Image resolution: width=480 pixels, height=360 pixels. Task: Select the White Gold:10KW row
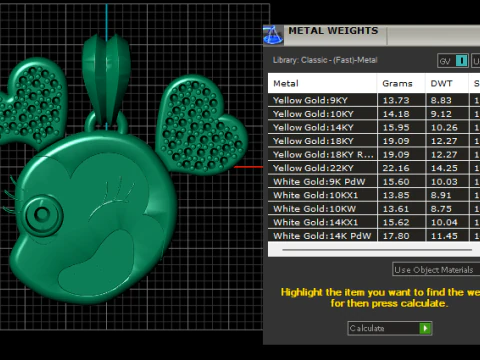[374, 209]
